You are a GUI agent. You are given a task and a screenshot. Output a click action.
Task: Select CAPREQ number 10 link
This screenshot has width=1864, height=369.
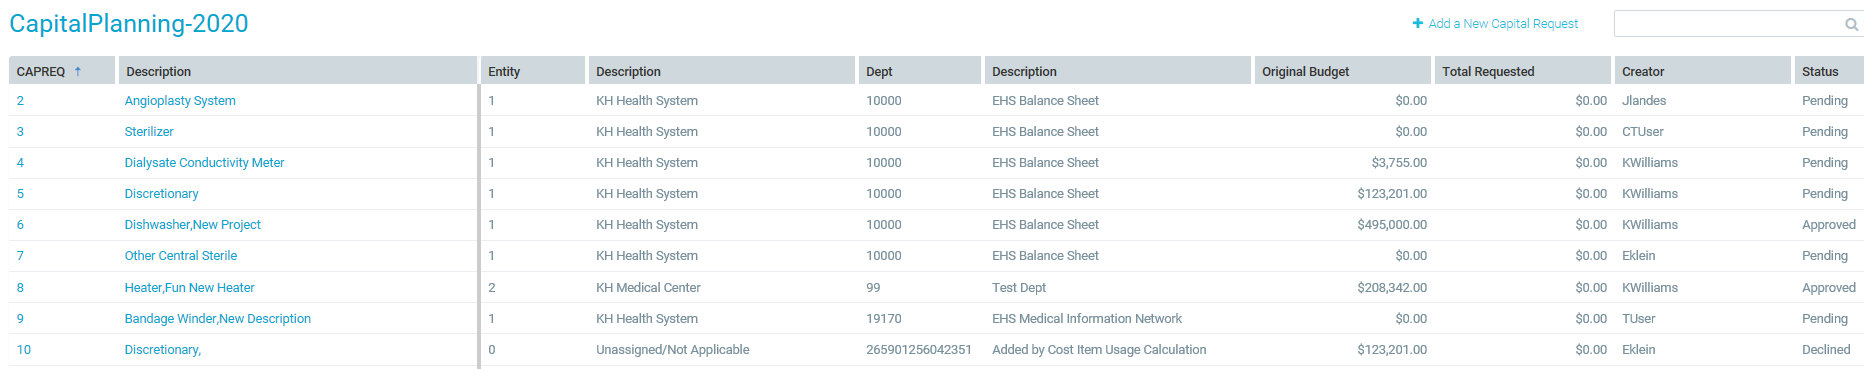pos(24,349)
